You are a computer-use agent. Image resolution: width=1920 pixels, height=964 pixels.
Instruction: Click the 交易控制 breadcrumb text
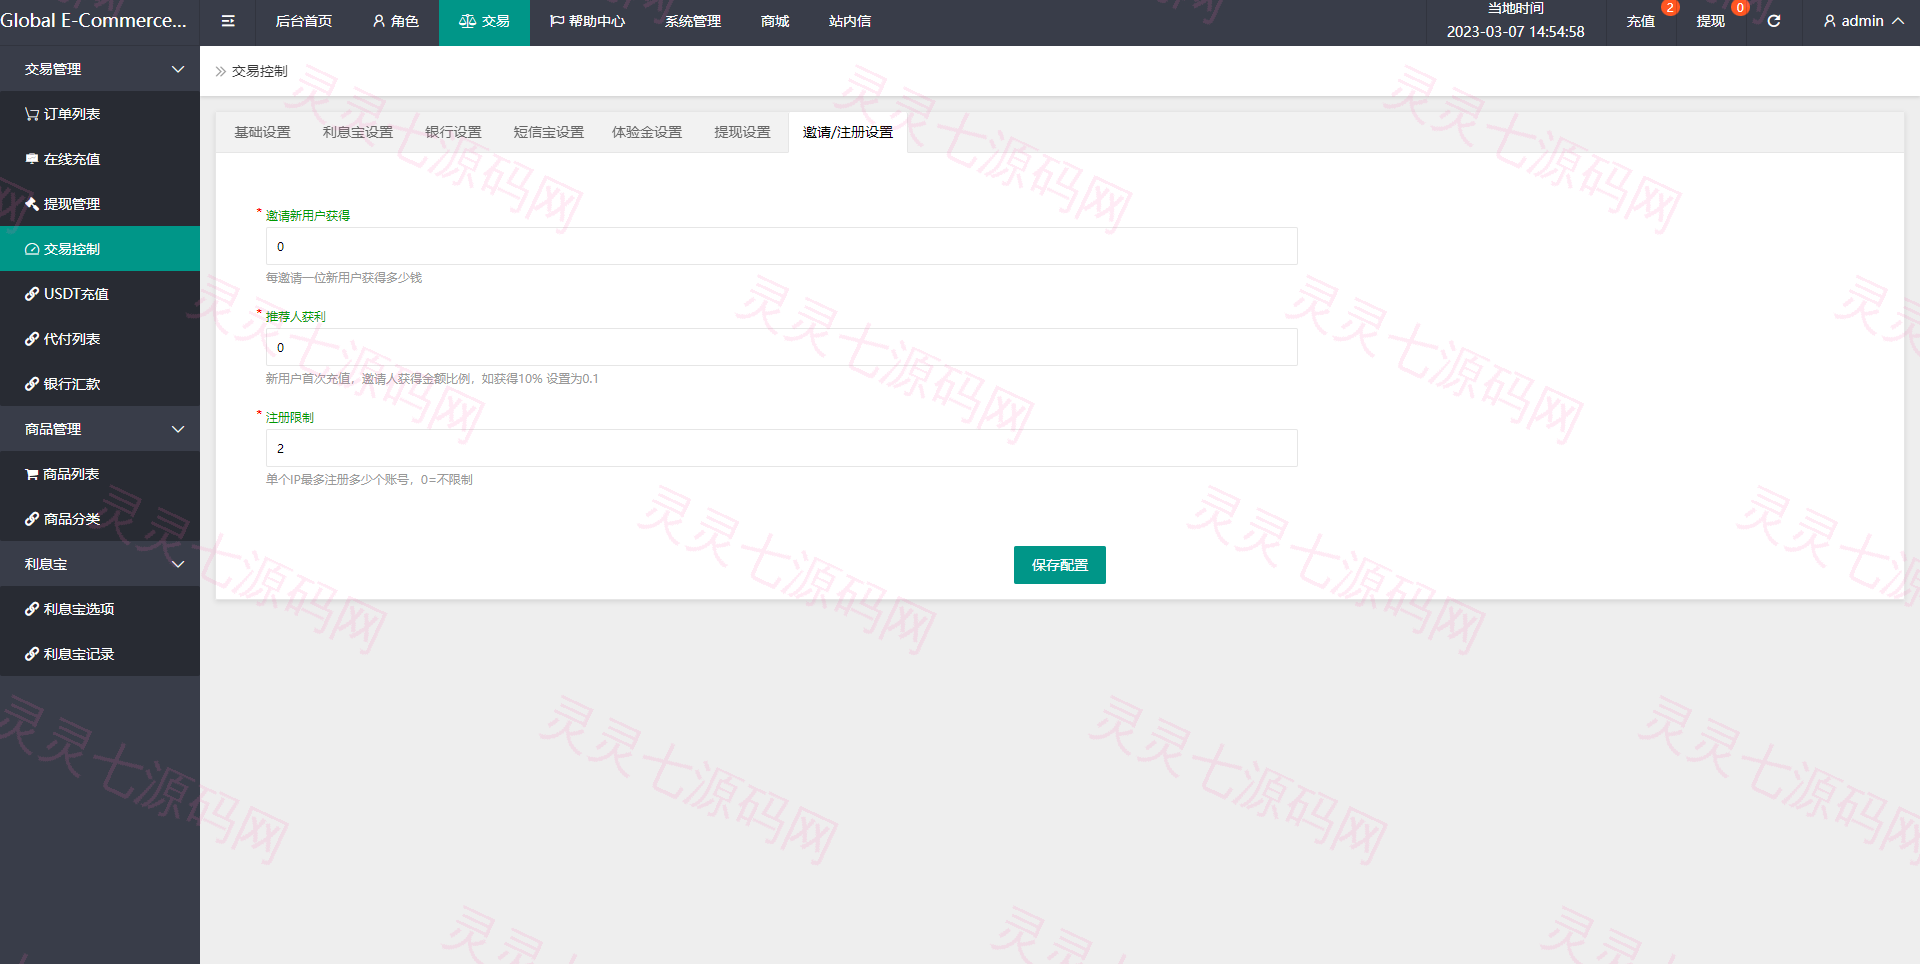click(x=260, y=71)
